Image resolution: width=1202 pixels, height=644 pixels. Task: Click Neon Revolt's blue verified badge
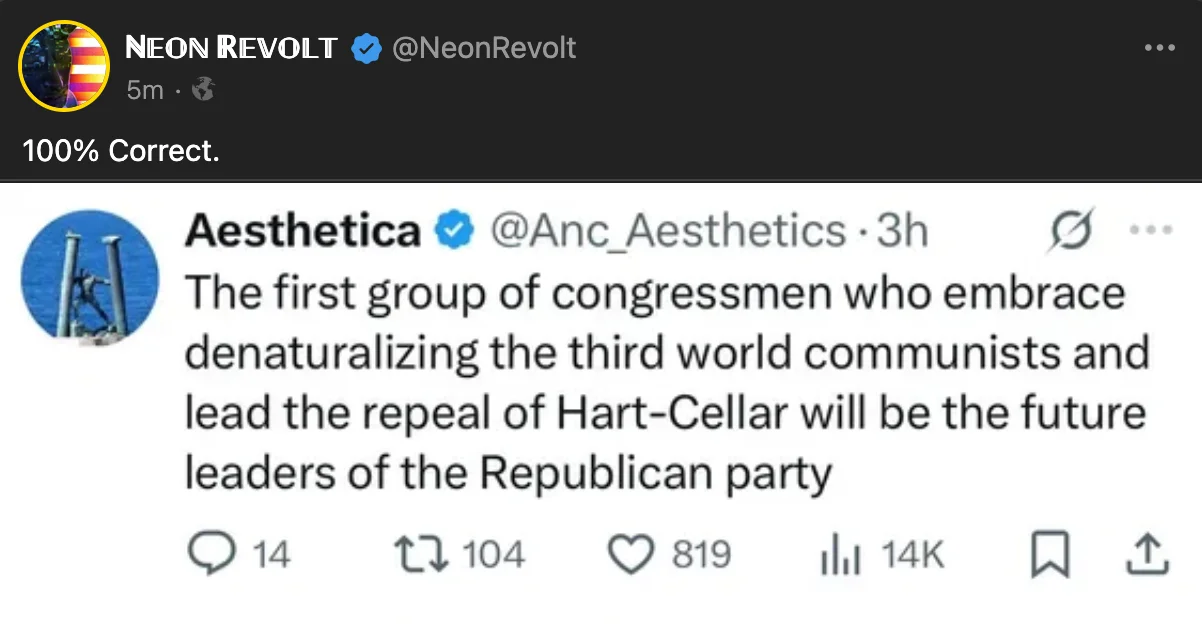click(366, 48)
